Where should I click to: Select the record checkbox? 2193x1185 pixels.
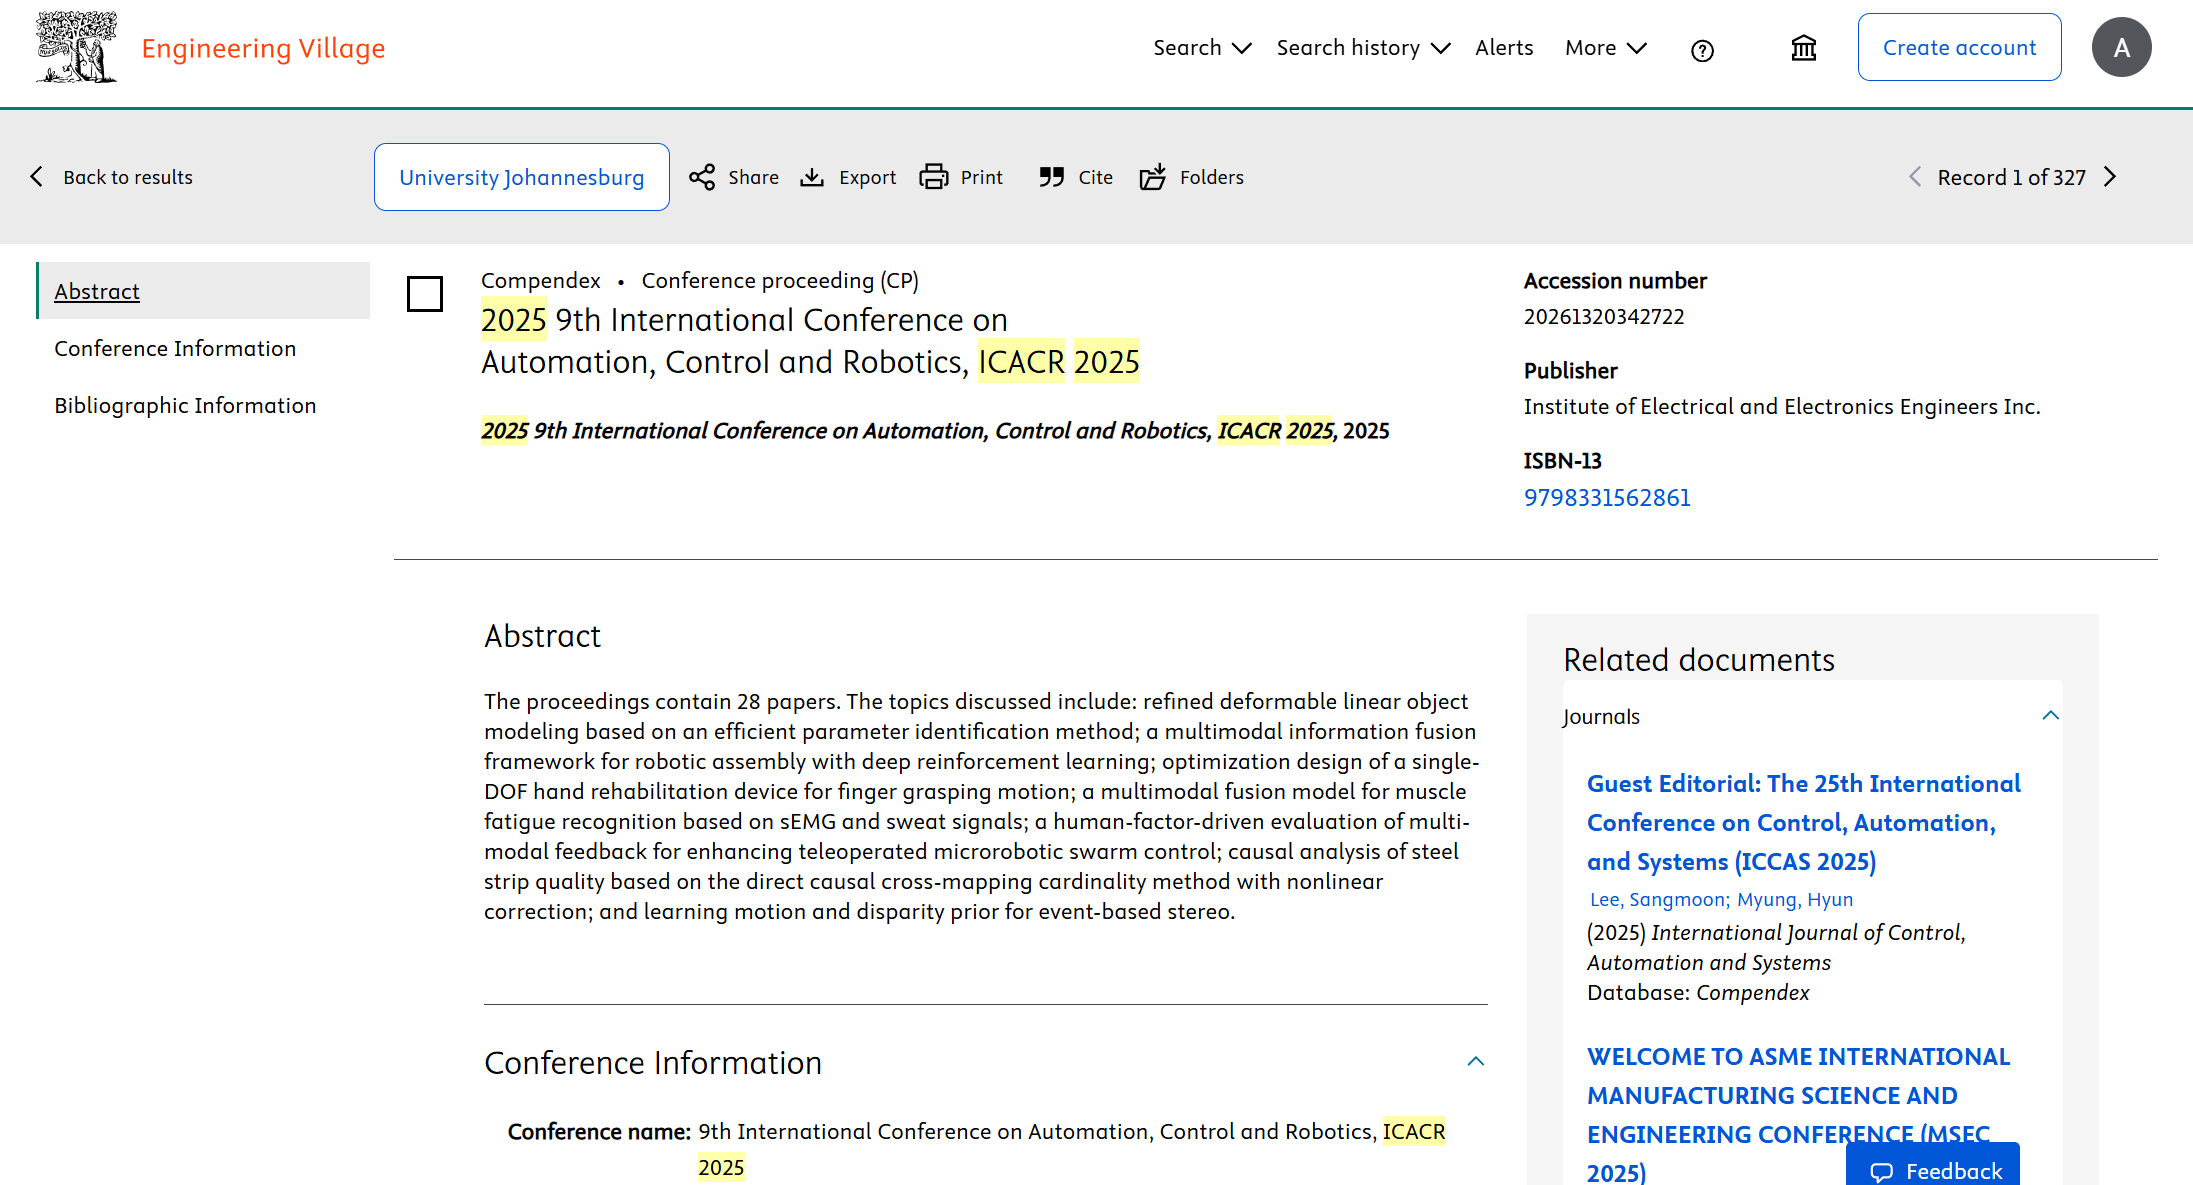[x=425, y=294]
